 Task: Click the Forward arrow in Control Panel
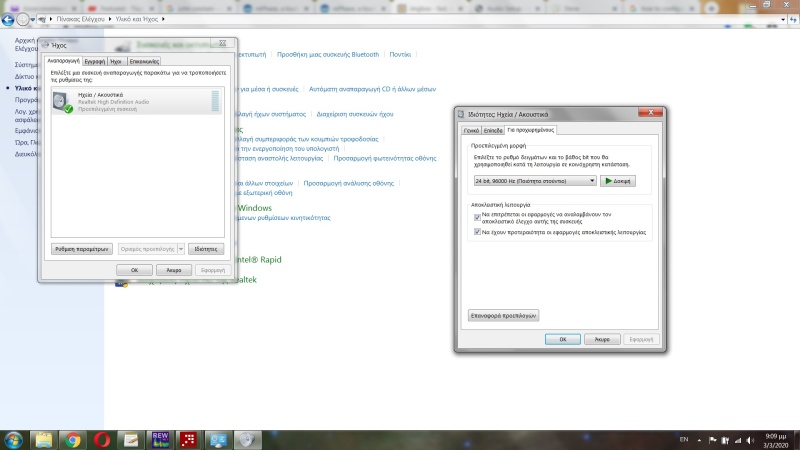click(22, 19)
